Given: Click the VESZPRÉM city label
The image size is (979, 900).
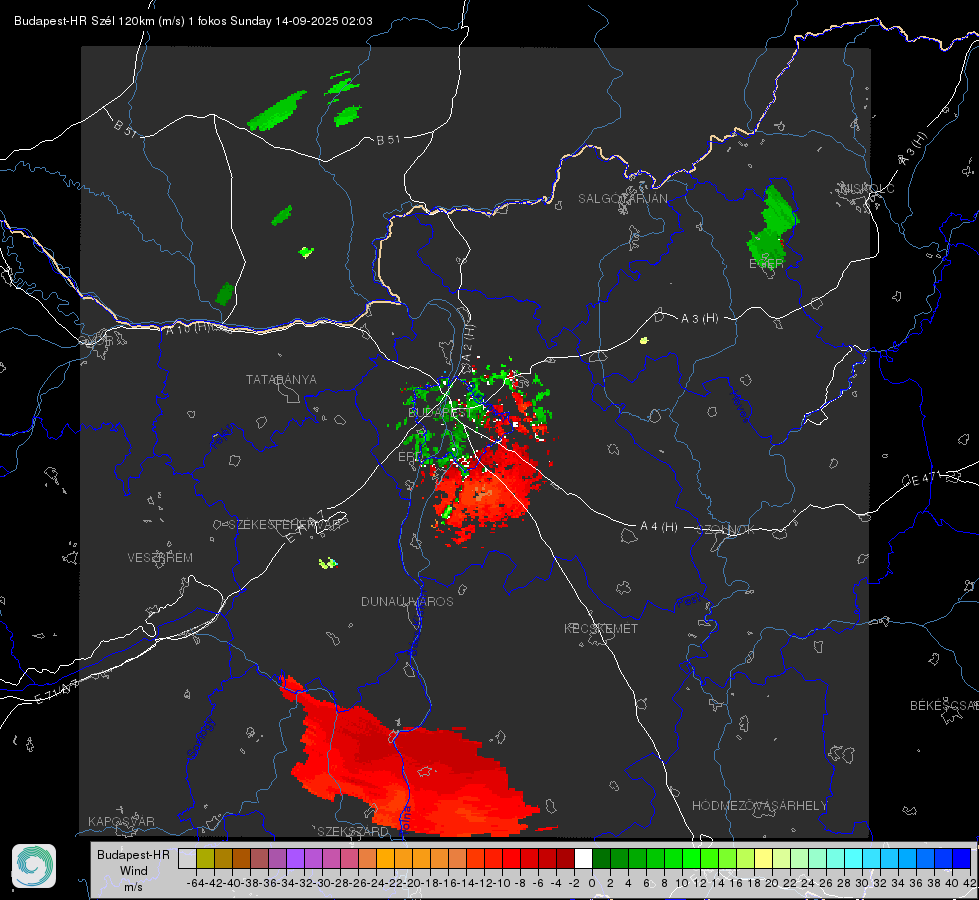Looking at the screenshot, I should [160, 557].
